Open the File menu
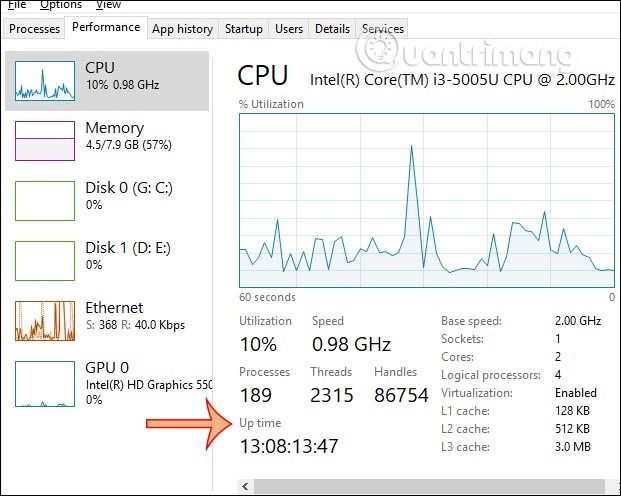 coord(15,5)
